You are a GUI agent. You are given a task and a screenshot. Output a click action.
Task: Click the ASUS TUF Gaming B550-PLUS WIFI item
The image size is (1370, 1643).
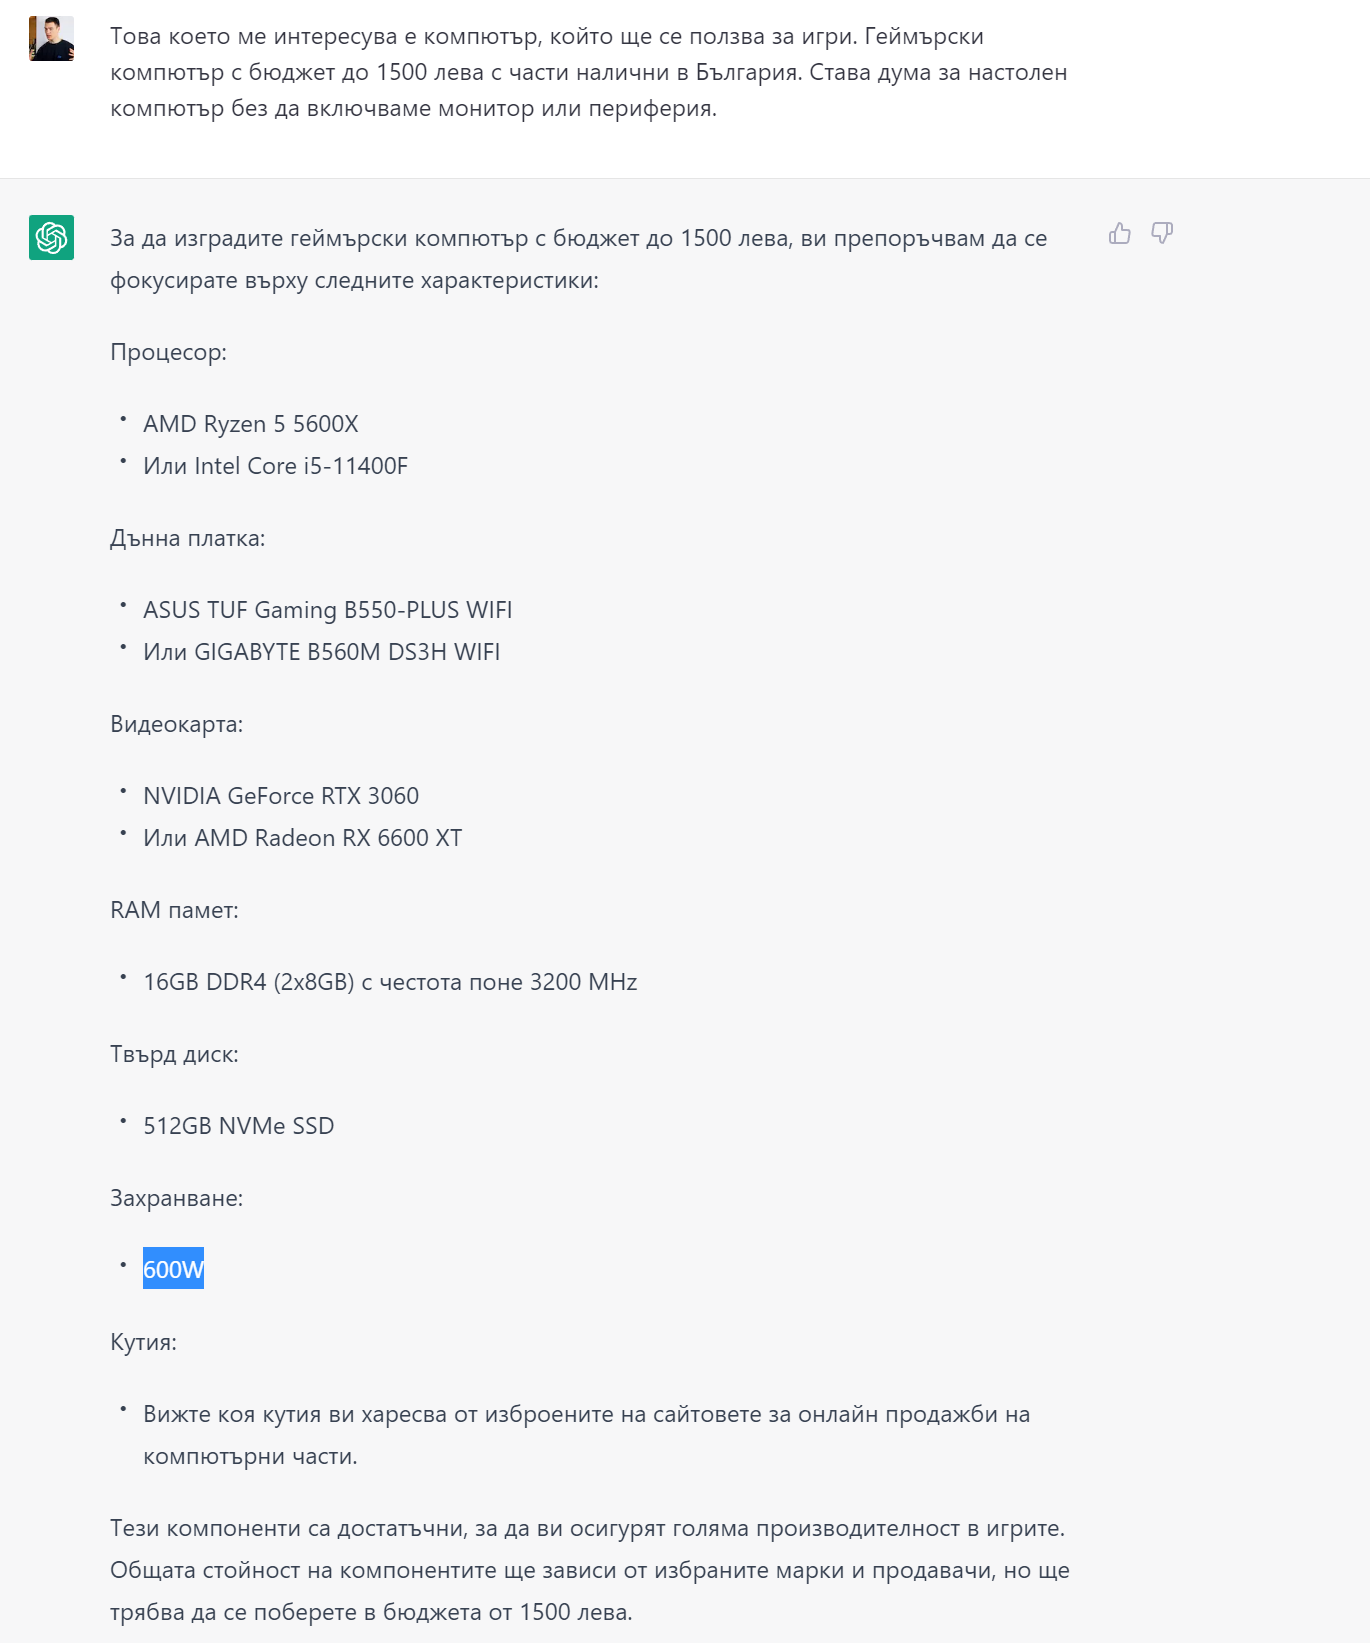pyautogui.click(x=327, y=610)
